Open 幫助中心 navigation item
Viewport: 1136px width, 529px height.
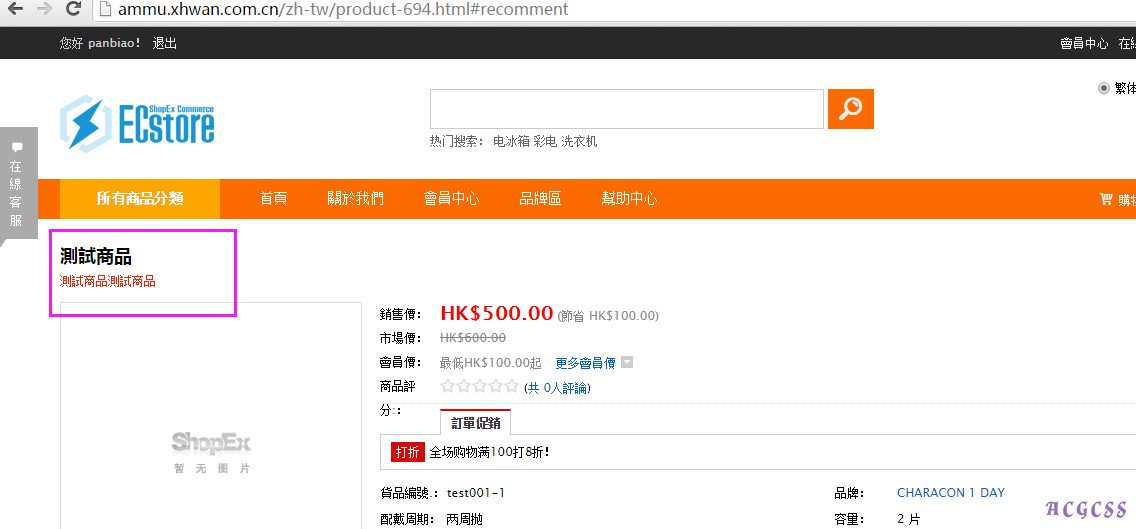630,199
